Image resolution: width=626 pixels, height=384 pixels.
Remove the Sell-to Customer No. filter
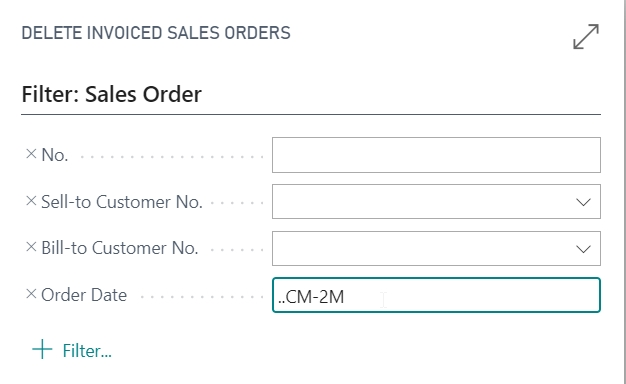point(31,201)
